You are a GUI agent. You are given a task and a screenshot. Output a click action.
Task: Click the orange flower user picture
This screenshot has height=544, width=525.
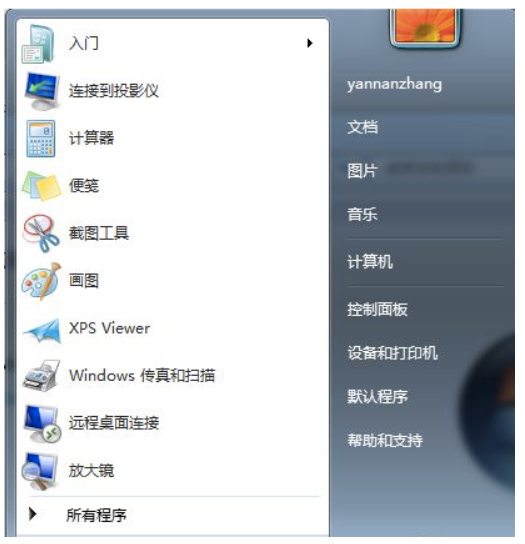[425, 28]
